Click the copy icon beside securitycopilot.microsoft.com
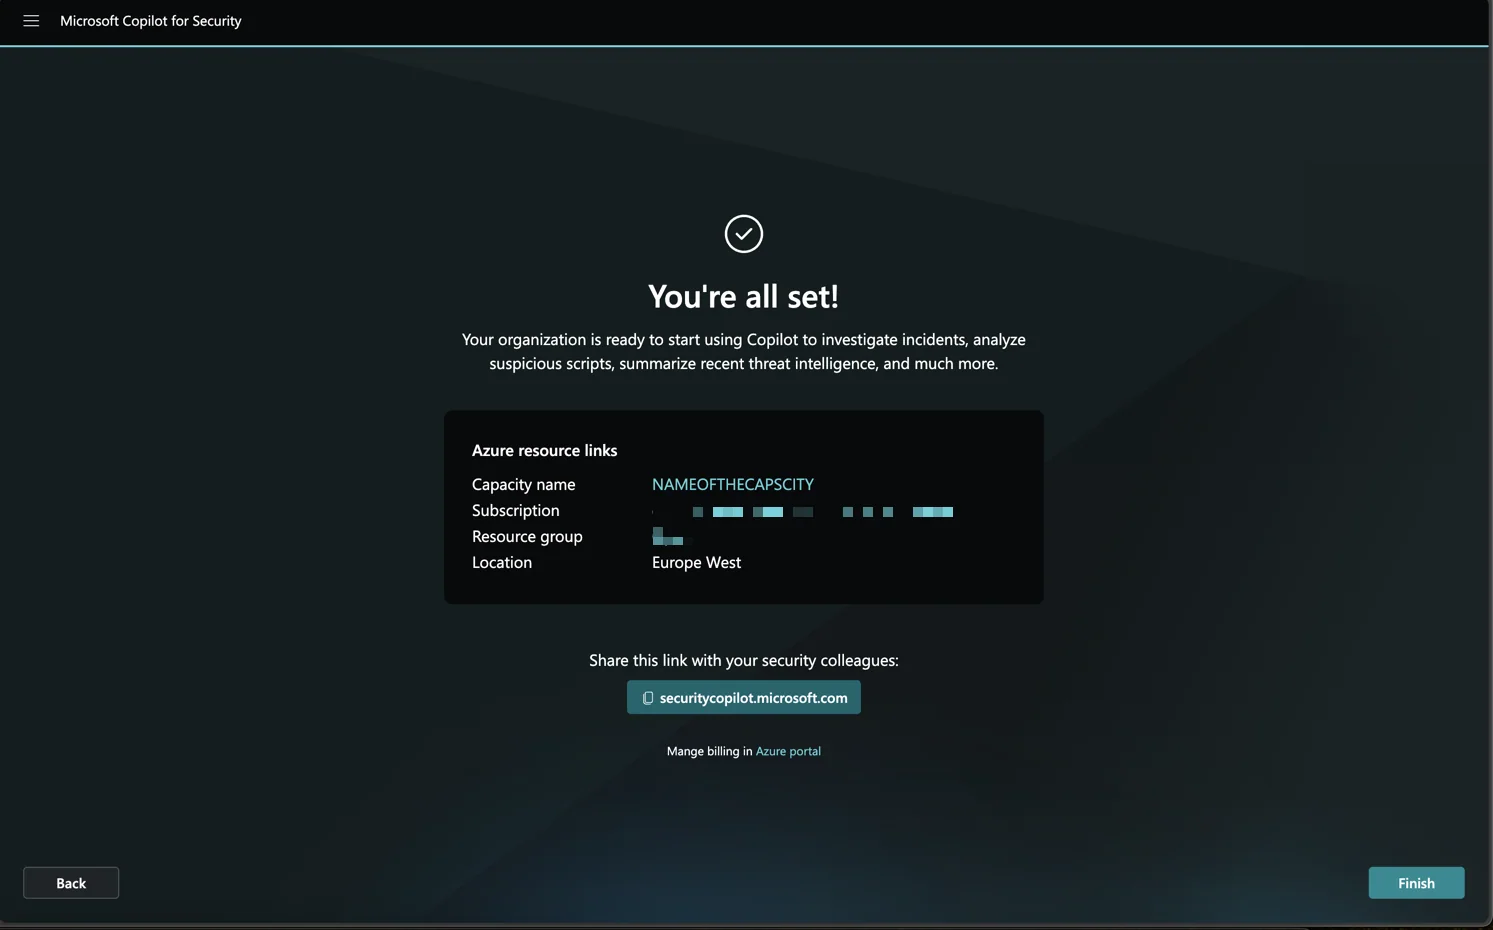The width and height of the screenshot is (1493, 930). click(x=648, y=698)
